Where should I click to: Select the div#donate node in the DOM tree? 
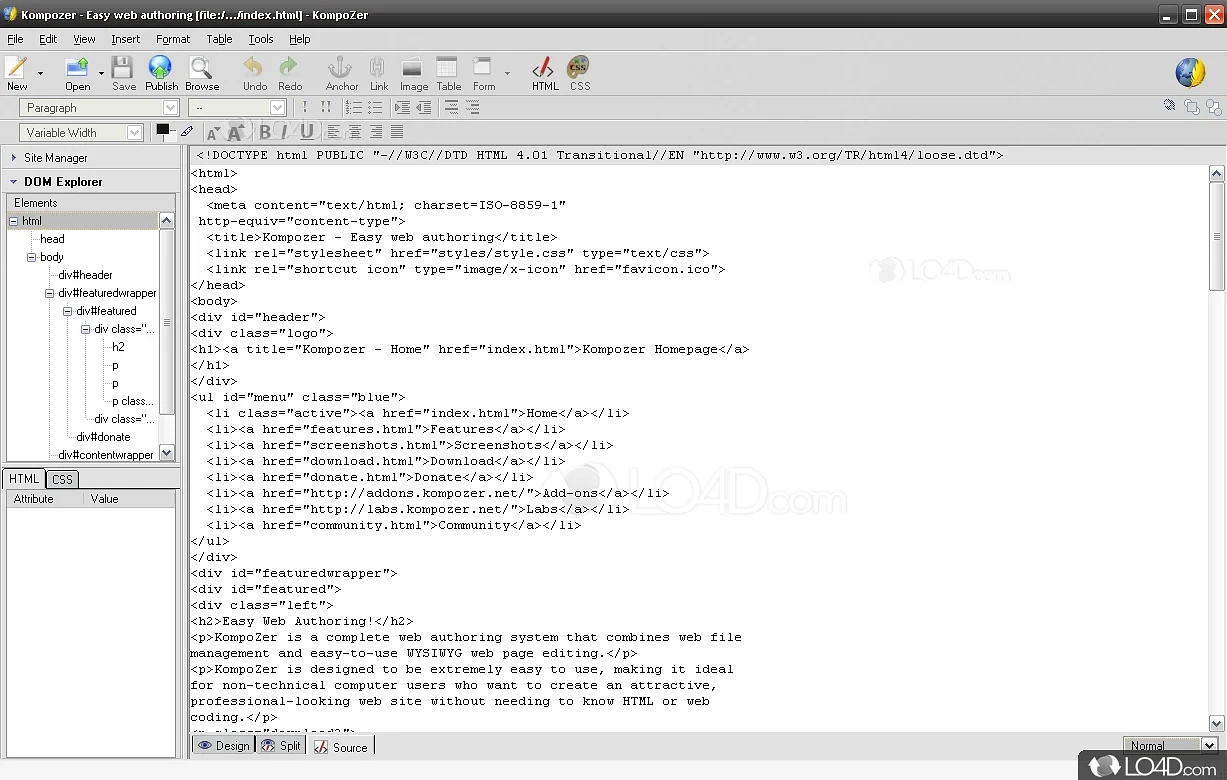103,437
